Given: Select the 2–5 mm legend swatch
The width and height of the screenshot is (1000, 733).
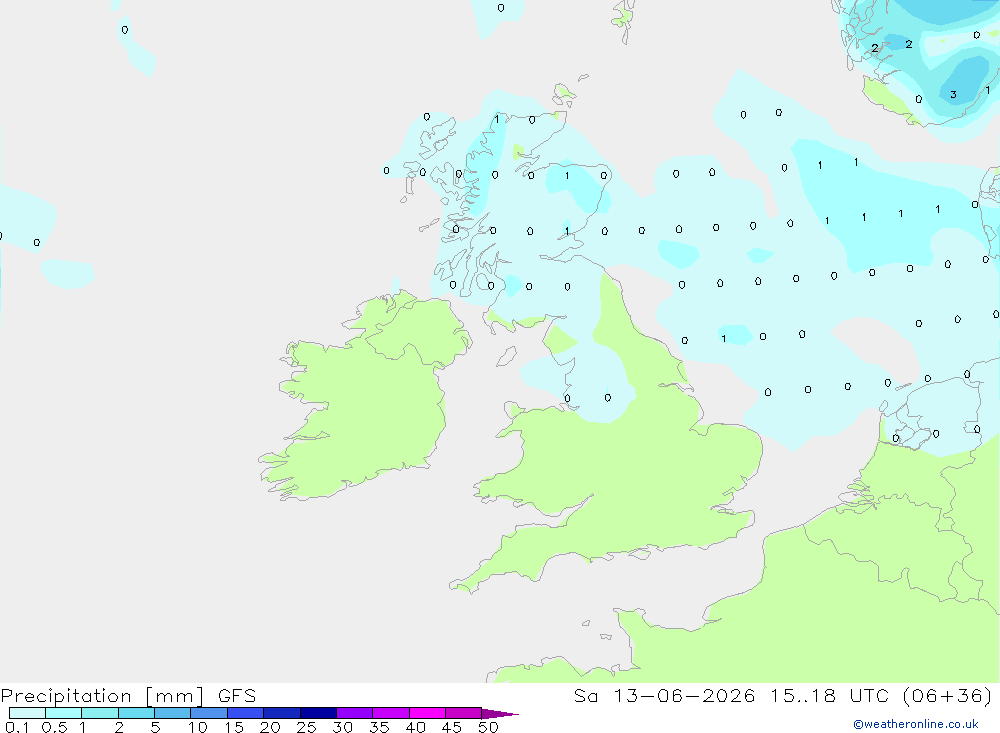Looking at the screenshot, I should tap(136, 713).
